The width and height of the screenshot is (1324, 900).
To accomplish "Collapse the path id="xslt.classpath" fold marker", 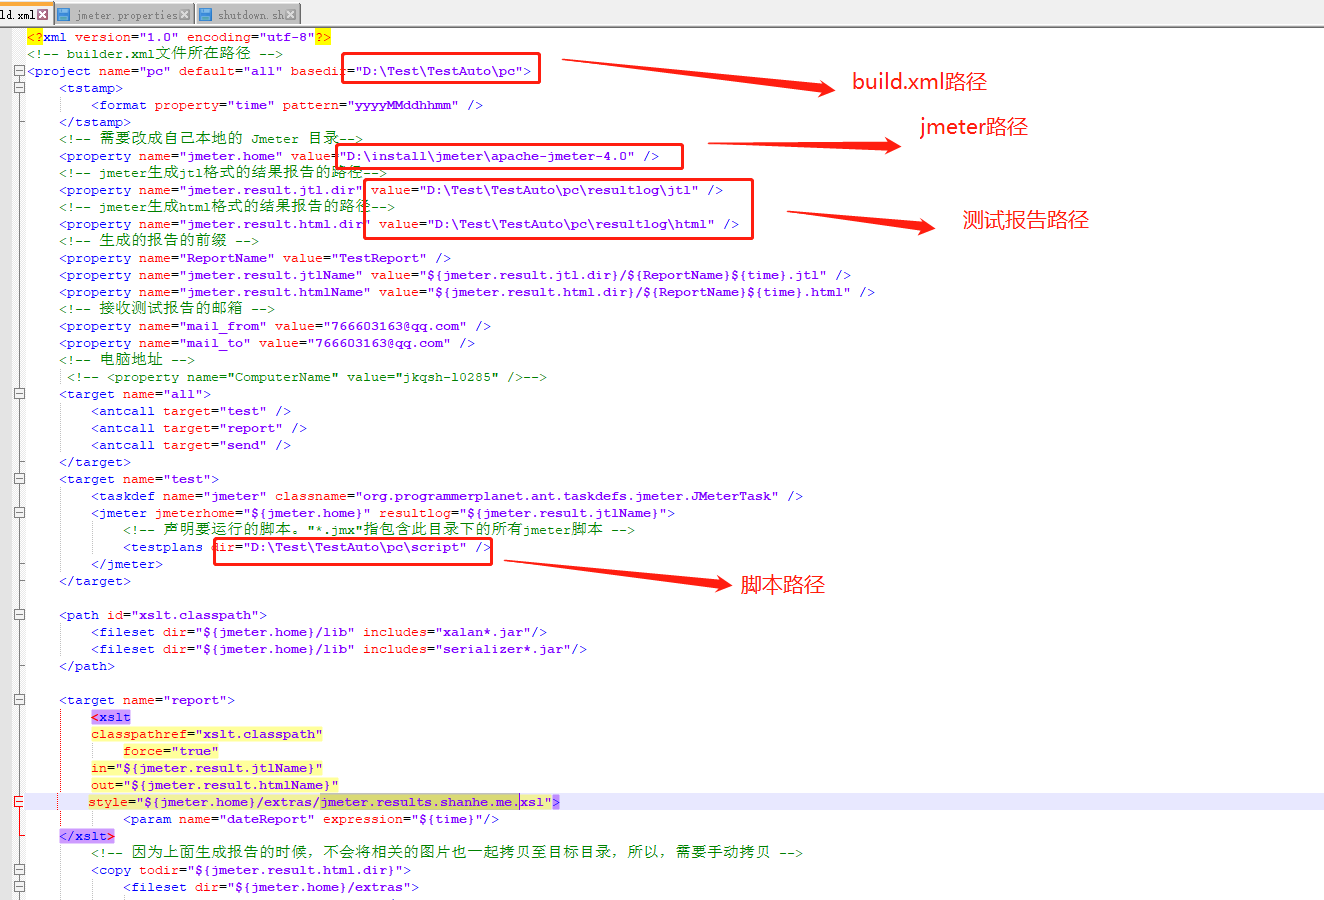I will coord(17,614).
